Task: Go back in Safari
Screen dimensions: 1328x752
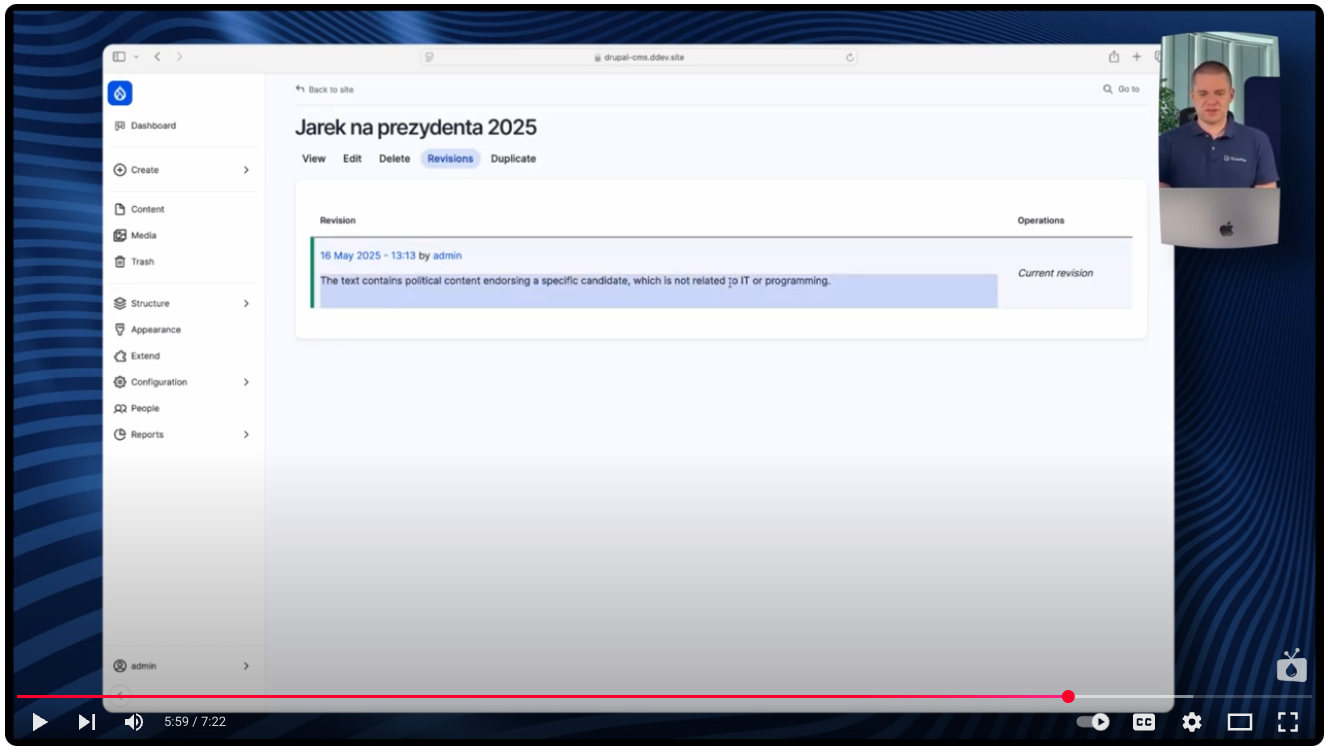Action: click(x=158, y=57)
